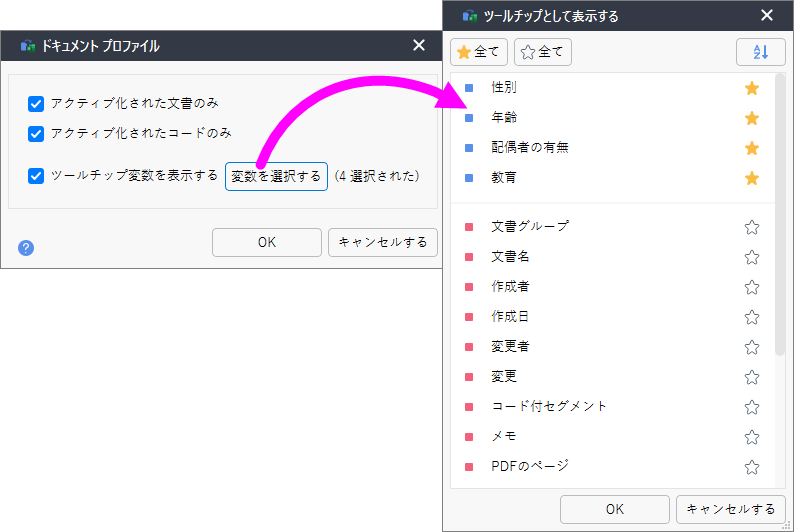Screen dimensions: 794x532
Task: Select the 年齢 list entry text
Action: tap(504, 117)
